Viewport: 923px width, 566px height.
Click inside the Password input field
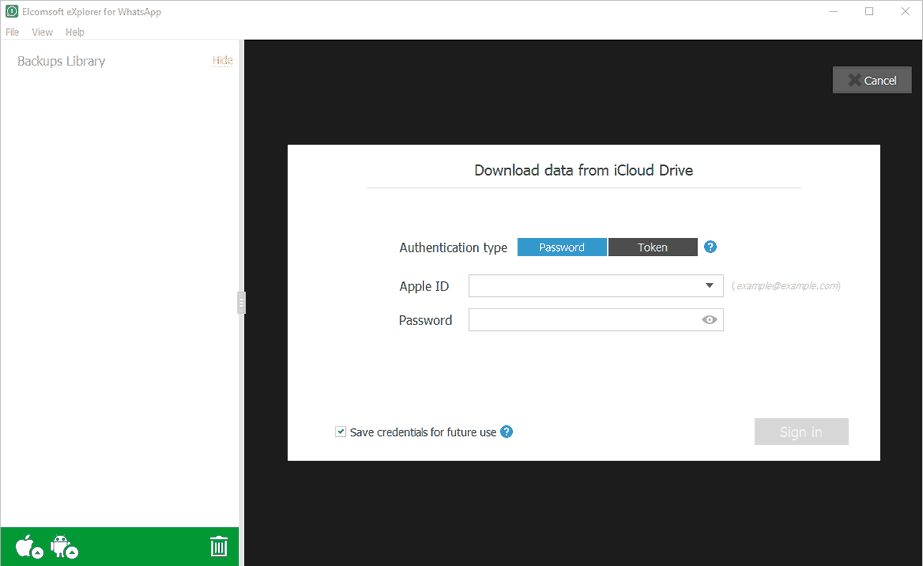[x=583, y=320]
